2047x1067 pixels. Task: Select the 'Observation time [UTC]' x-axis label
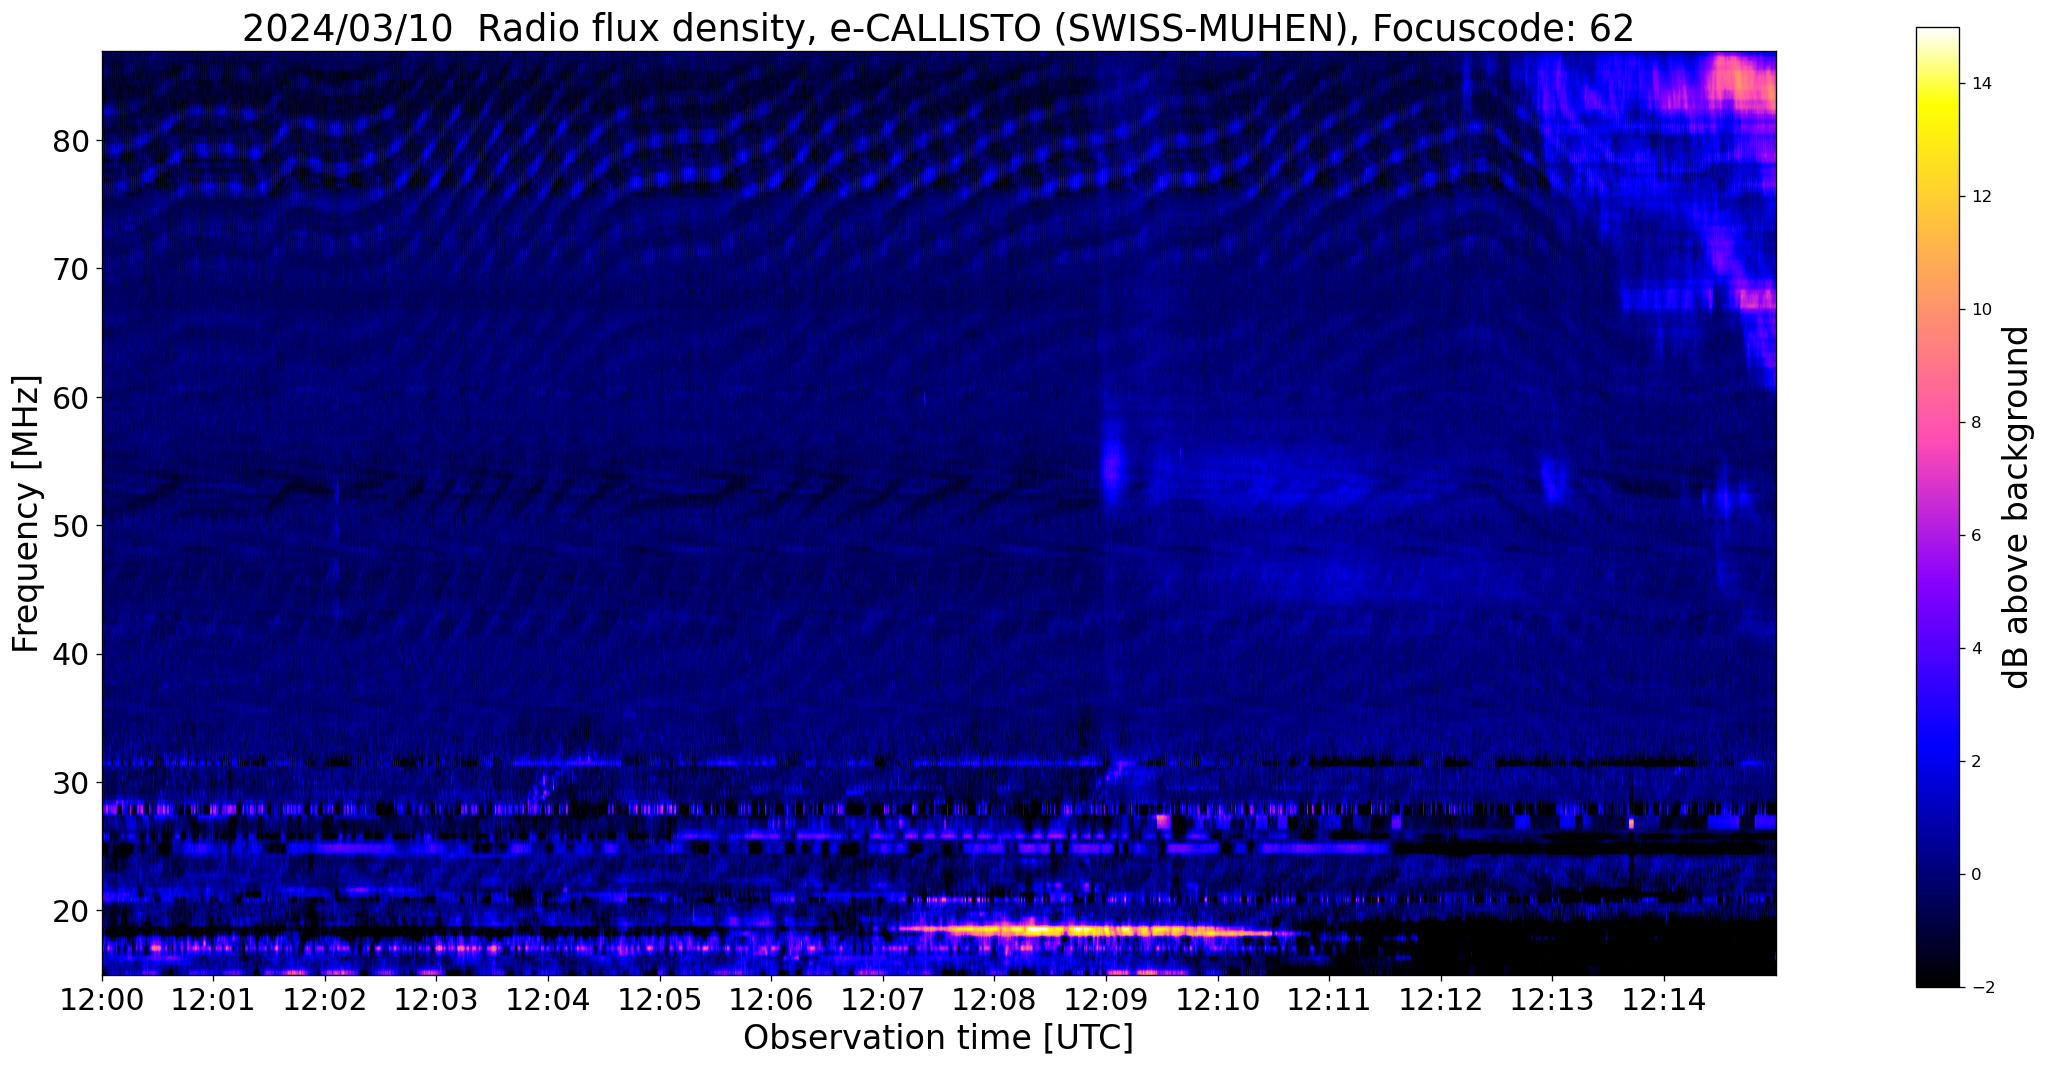tap(938, 1038)
